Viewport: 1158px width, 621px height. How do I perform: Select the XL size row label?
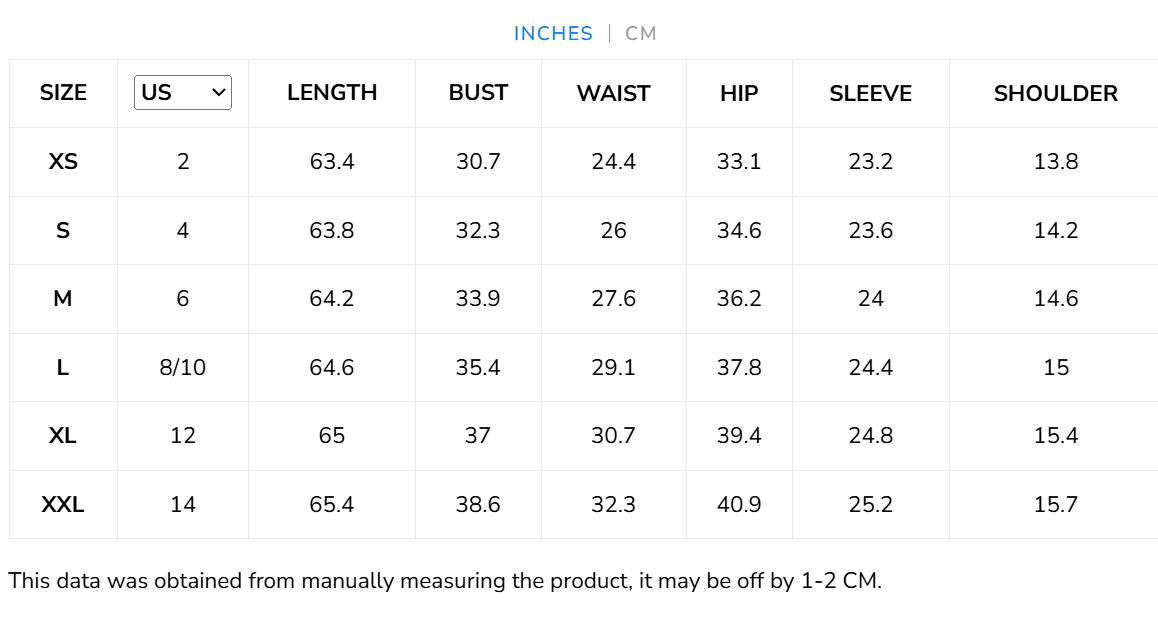(x=63, y=435)
